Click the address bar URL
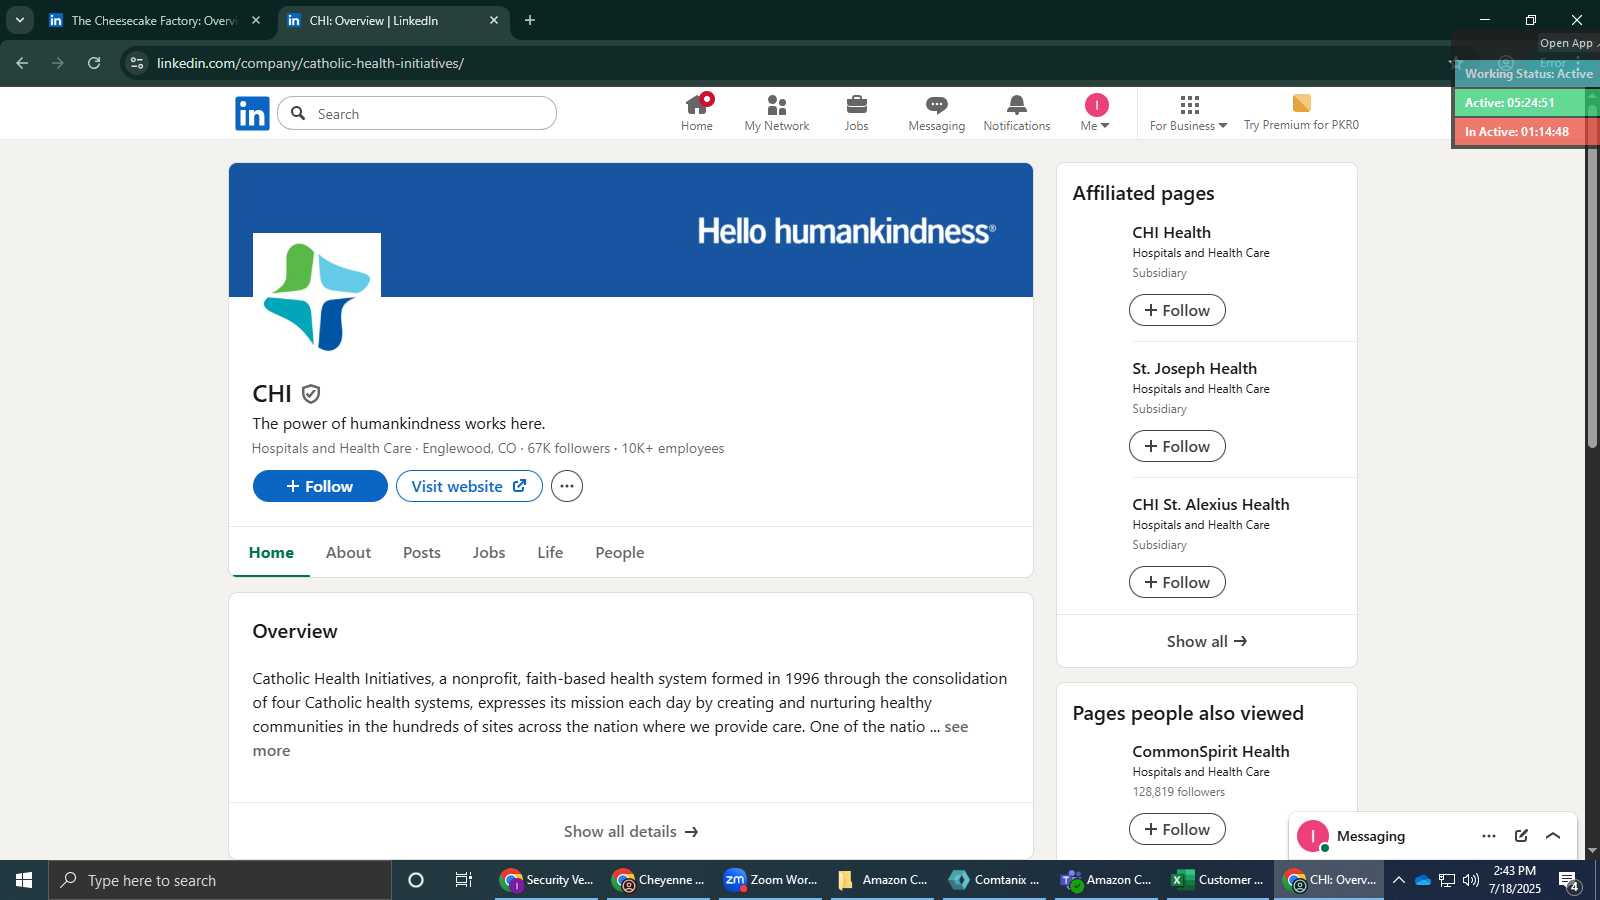Viewport: 1600px width, 900px height. [x=310, y=63]
